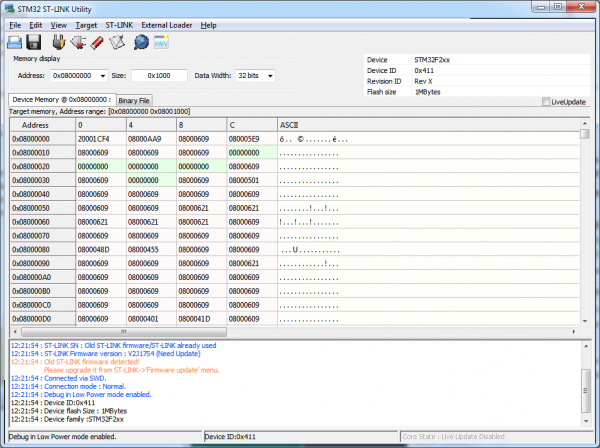600x448 pixels.
Task: Open the globe website toolbar icon
Action: click(x=141, y=42)
